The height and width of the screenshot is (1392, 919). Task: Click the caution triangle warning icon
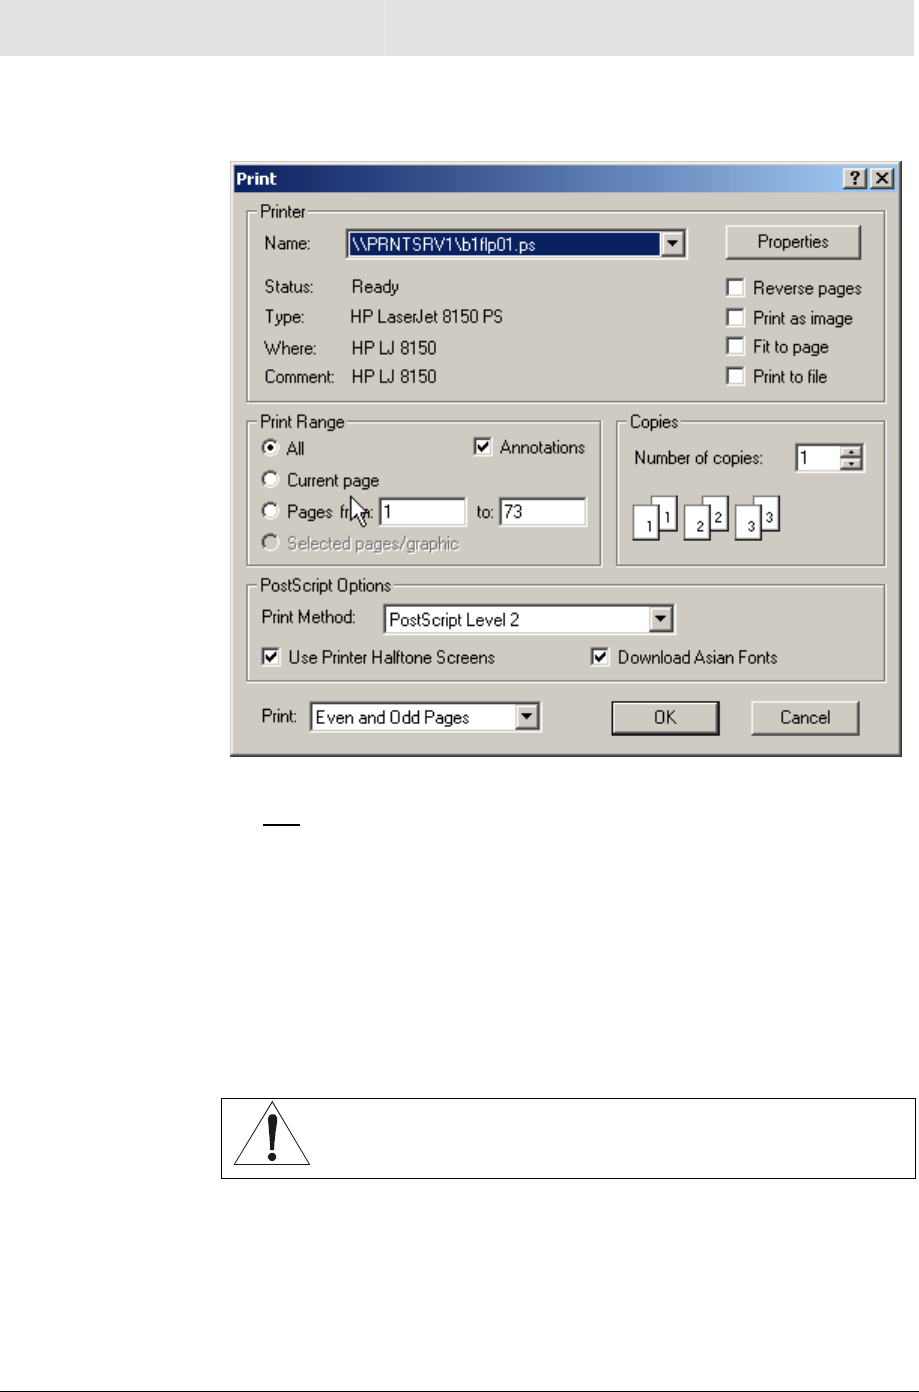[x=272, y=1135]
